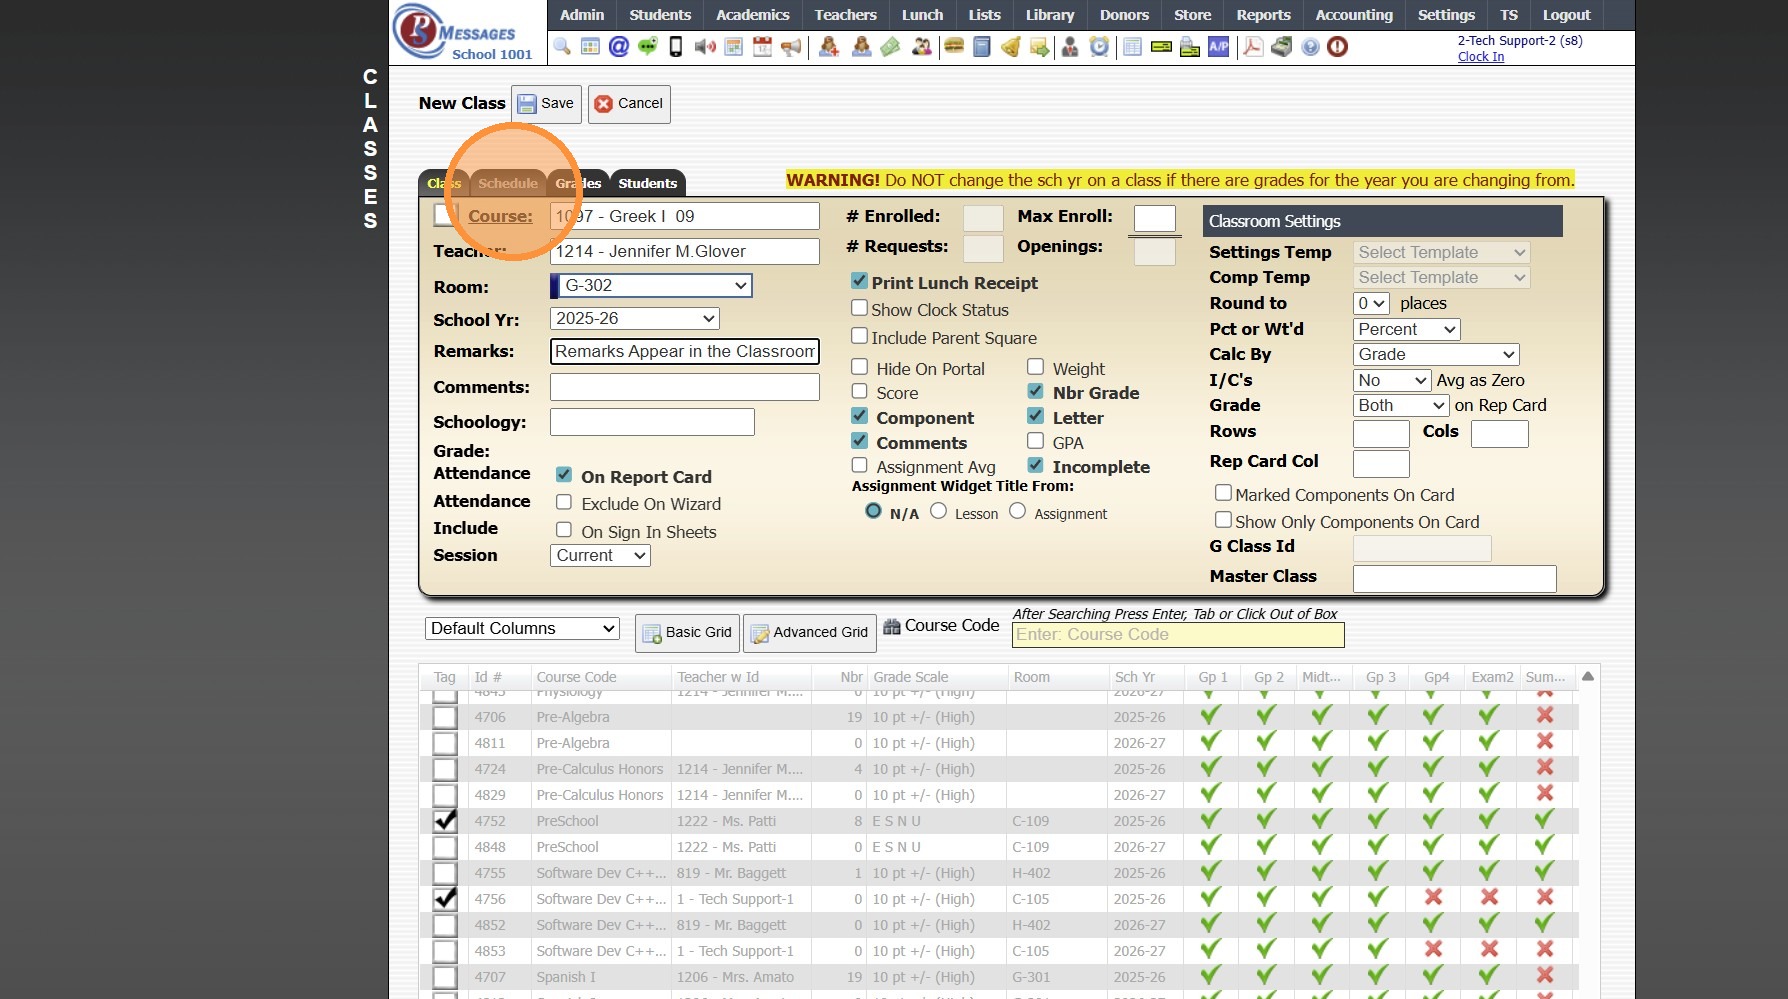Click the blue help question icon
1788x999 pixels.
[x=1310, y=47]
